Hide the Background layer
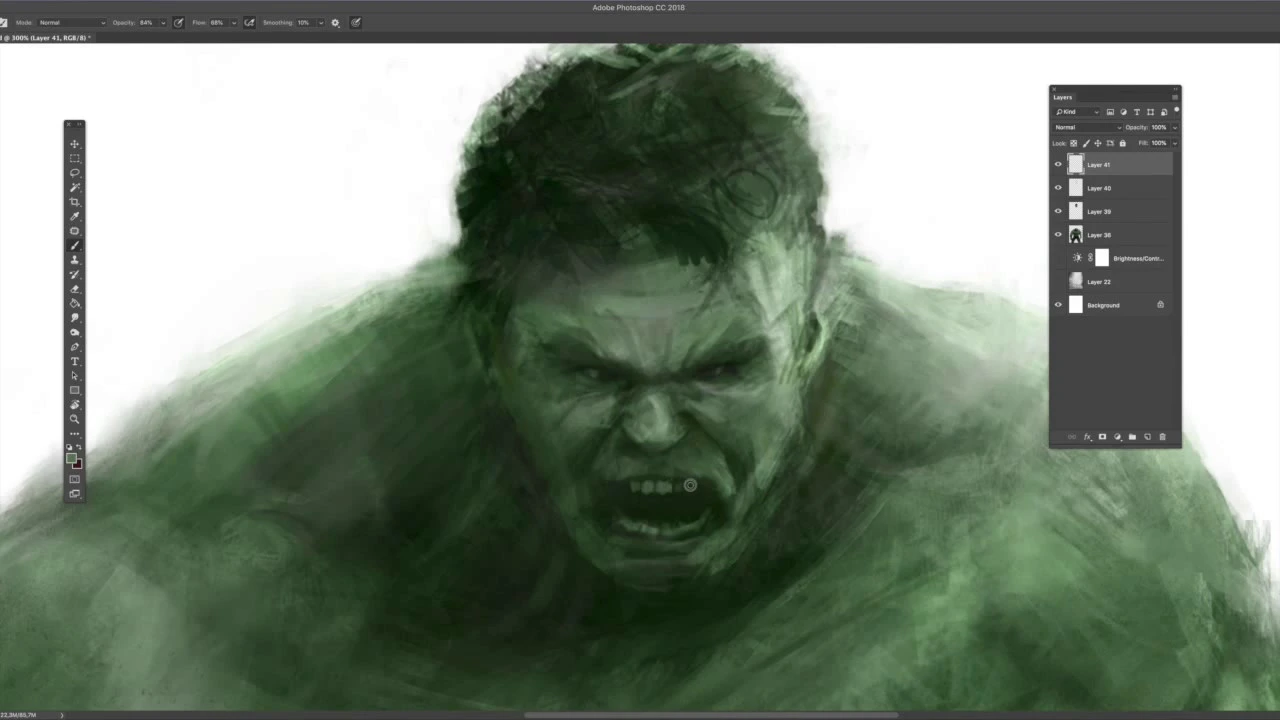Image resolution: width=1280 pixels, height=720 pixels. pyautogui.click(x=1058, y=305)
